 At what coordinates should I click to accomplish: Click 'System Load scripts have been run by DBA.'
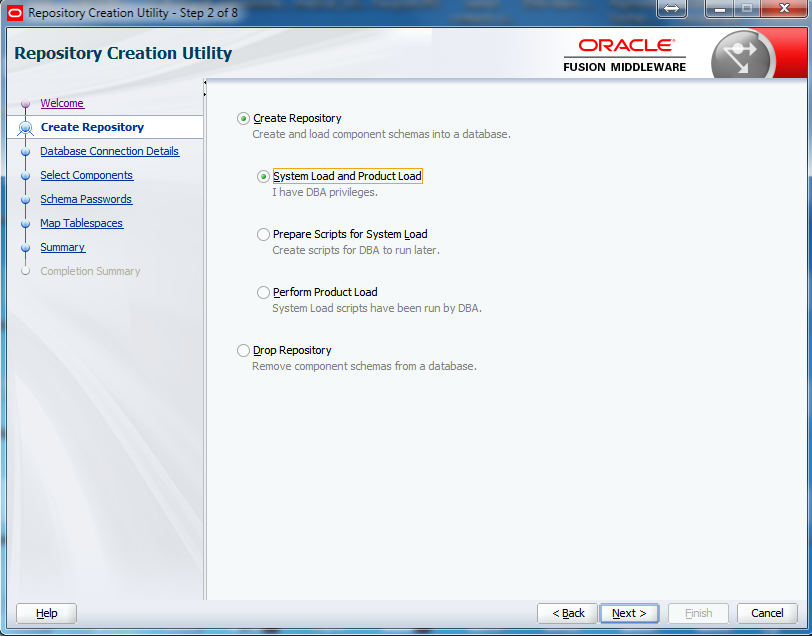tap(377, 308)
